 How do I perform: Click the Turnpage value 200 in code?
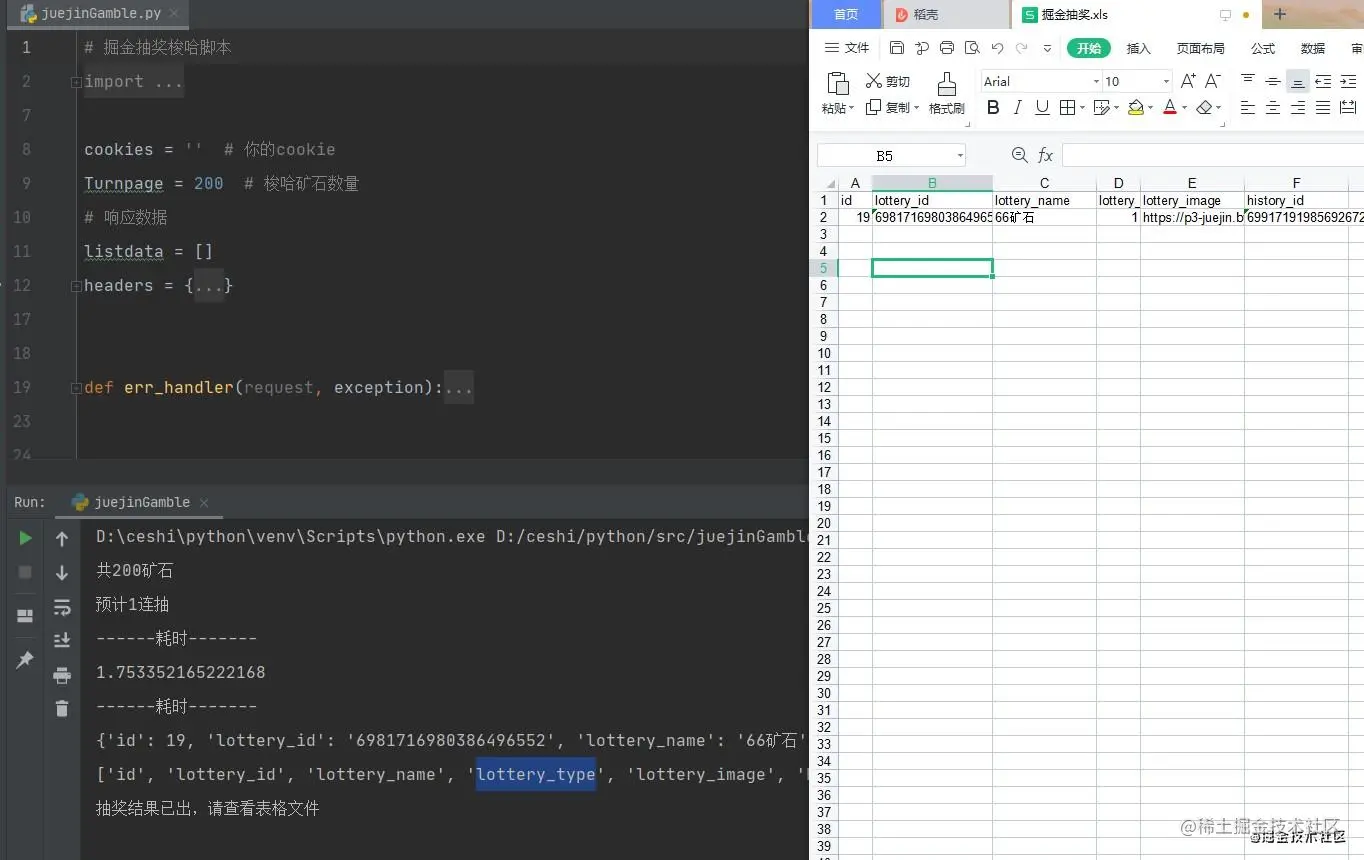pos(209,184)
